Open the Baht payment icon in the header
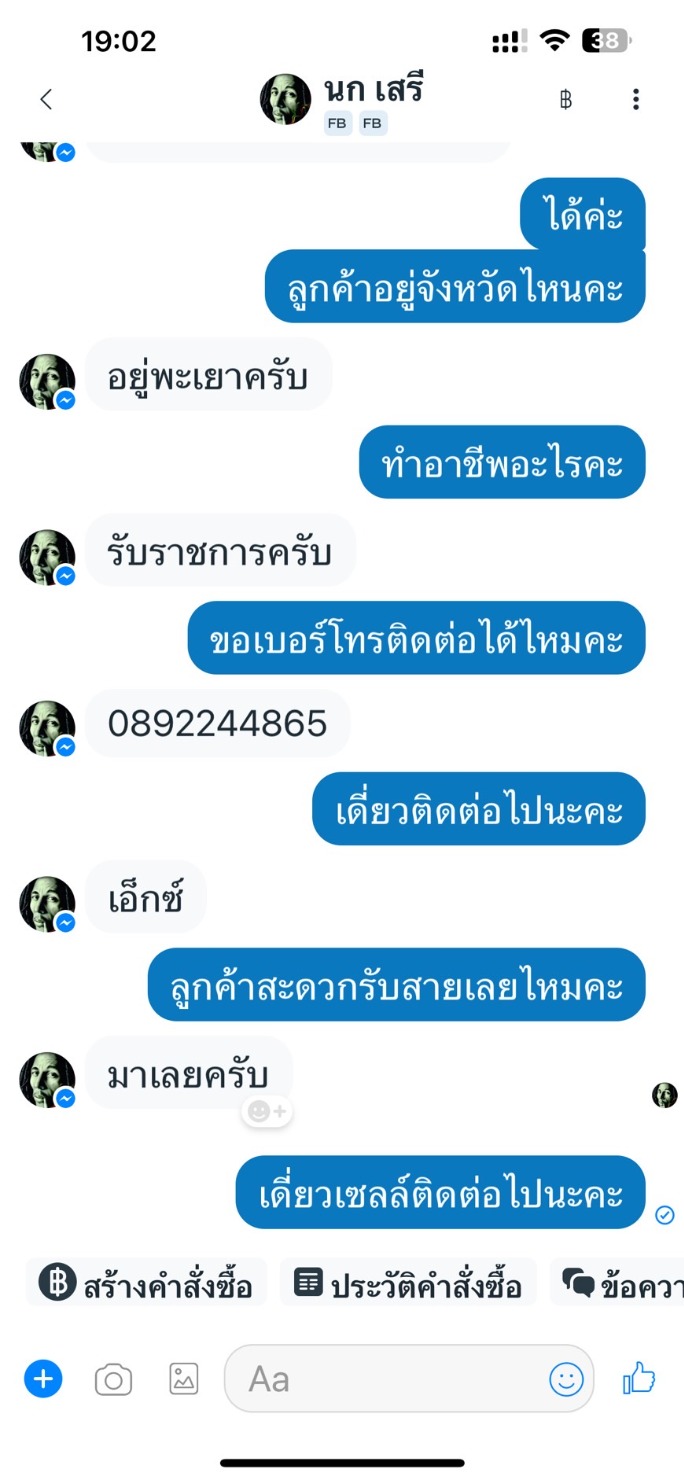 coord(566,99)
